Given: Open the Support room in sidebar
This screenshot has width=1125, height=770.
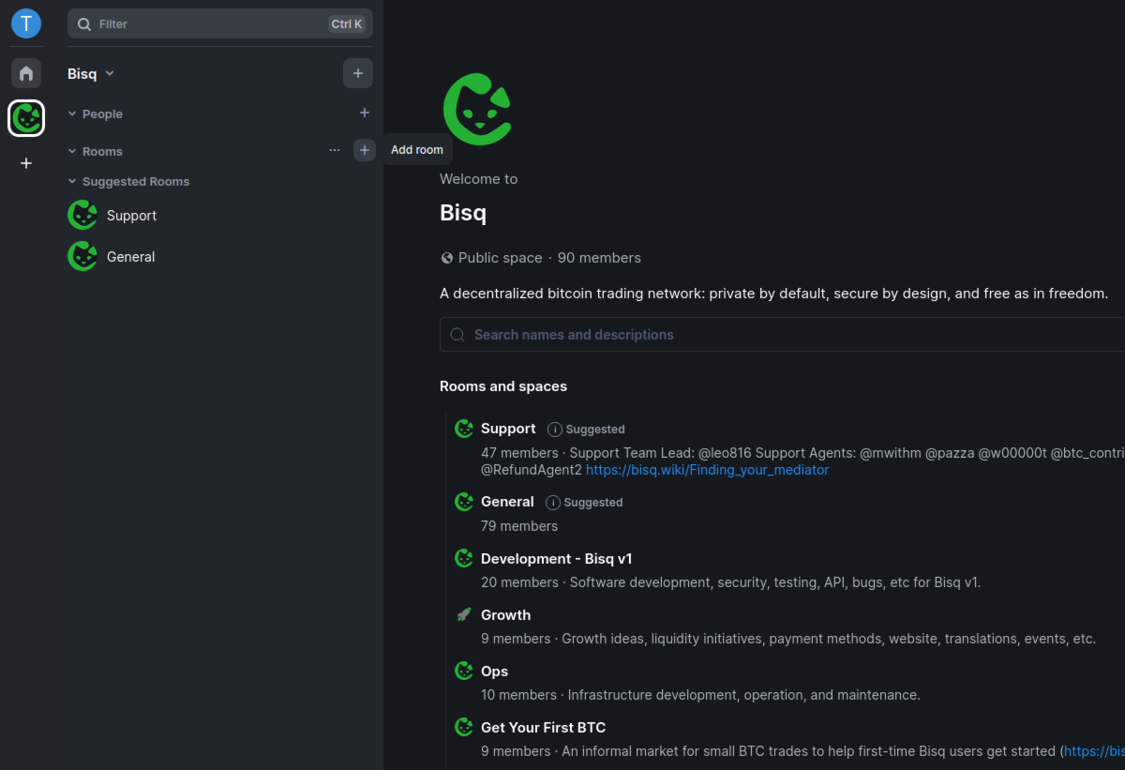Looking at the screenshot, I should pos(131,215).
